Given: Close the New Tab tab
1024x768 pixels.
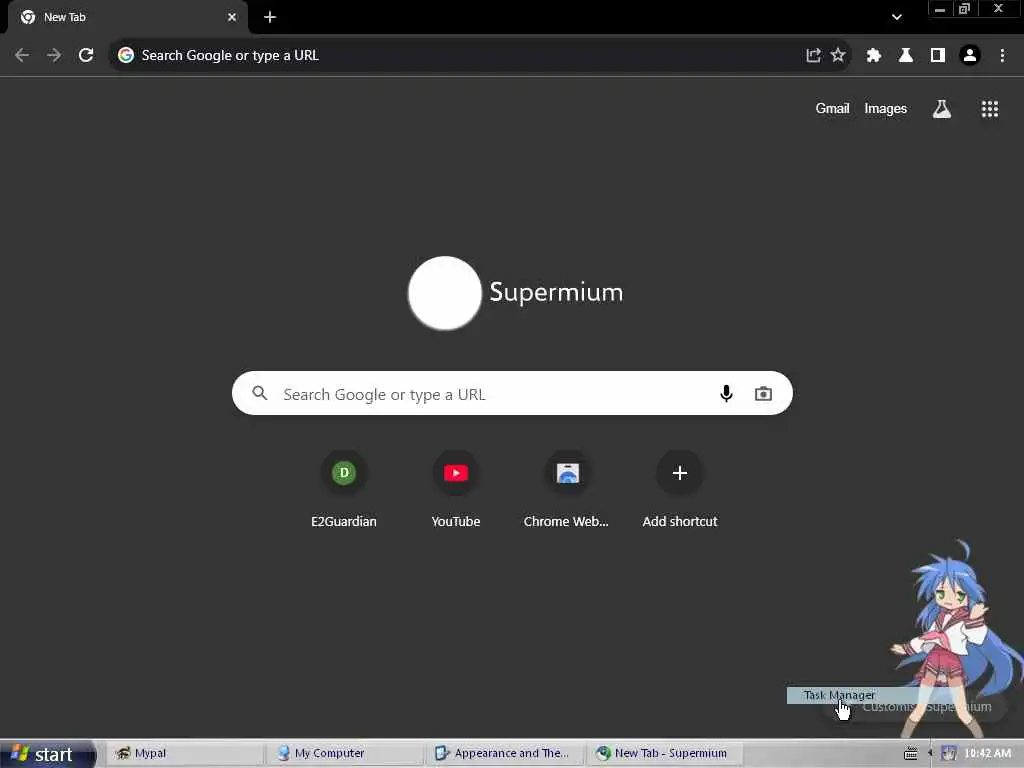Looking at the screenshot, I should tap(232, 17).
